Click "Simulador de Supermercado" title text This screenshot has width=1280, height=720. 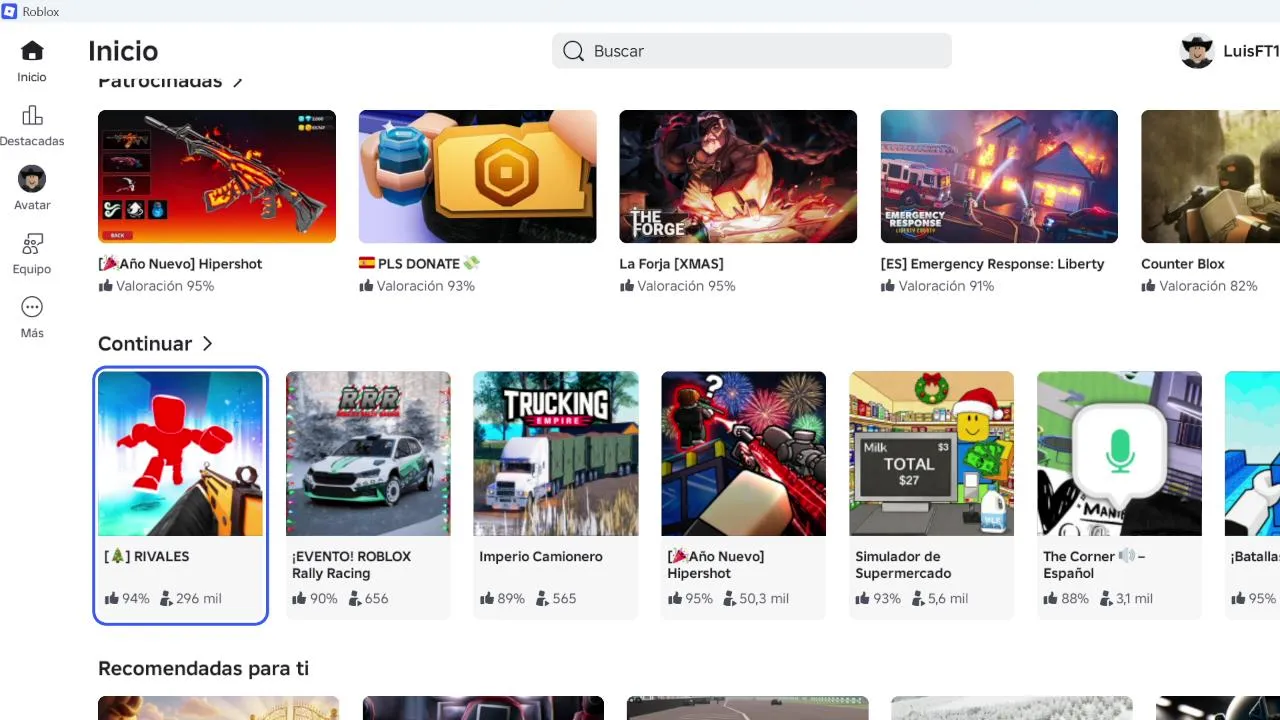point(903,565)
